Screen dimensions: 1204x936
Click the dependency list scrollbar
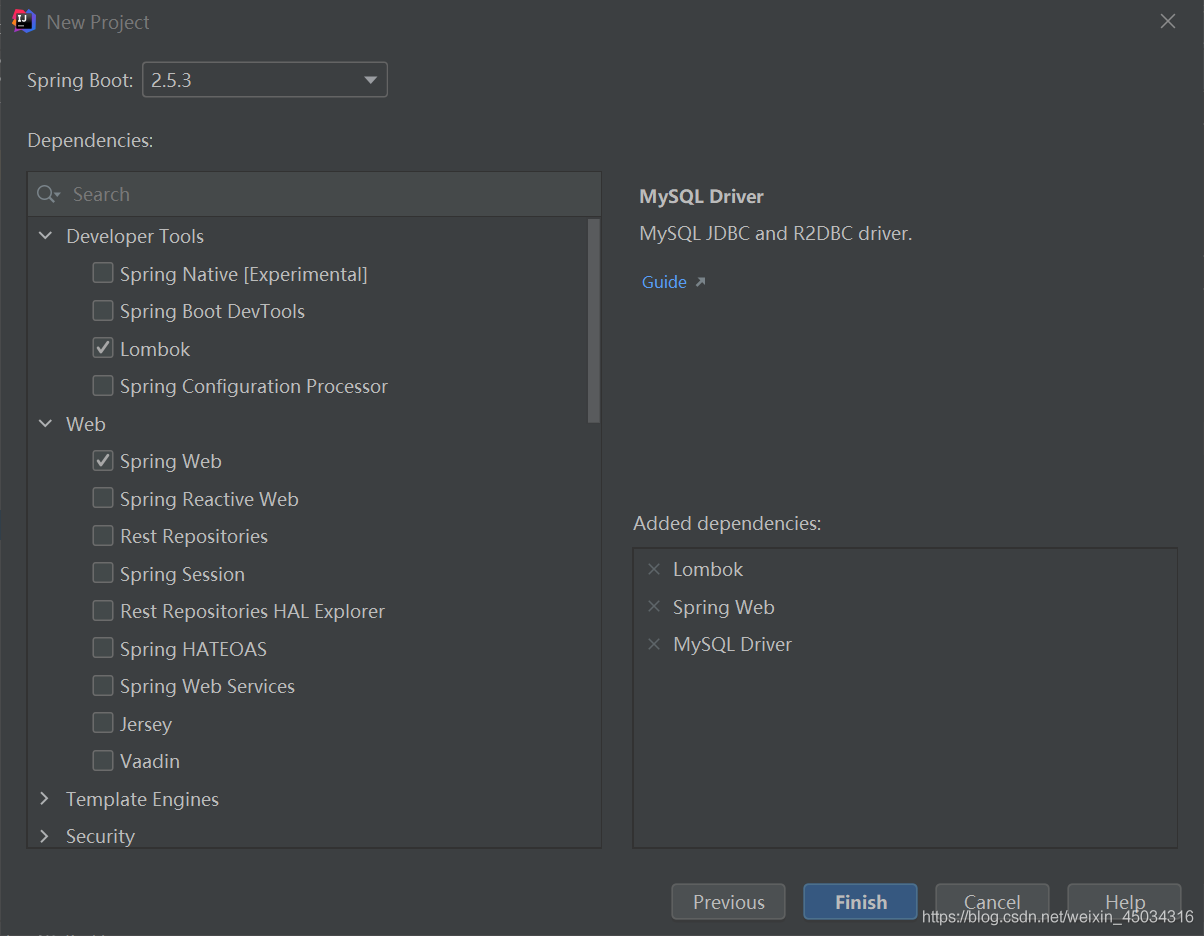click(594, 320)
